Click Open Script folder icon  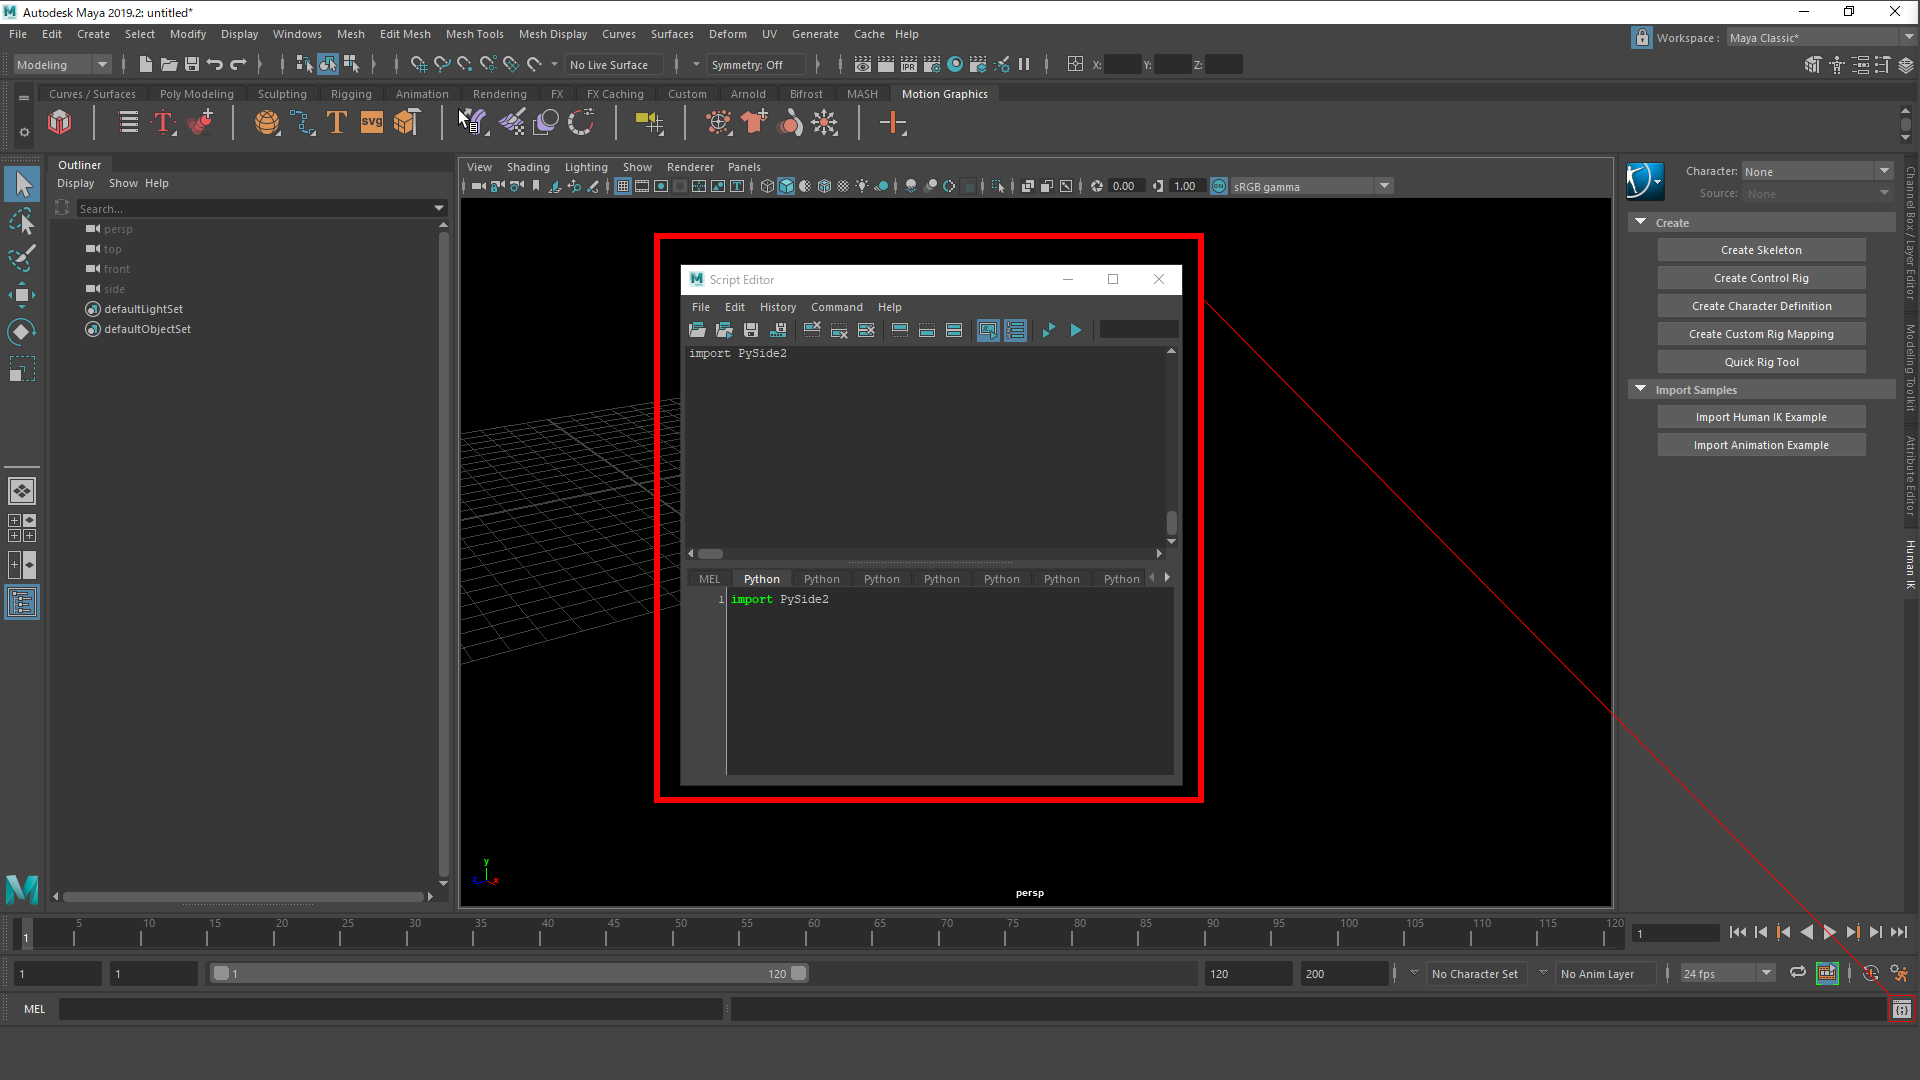coord(697,330)
